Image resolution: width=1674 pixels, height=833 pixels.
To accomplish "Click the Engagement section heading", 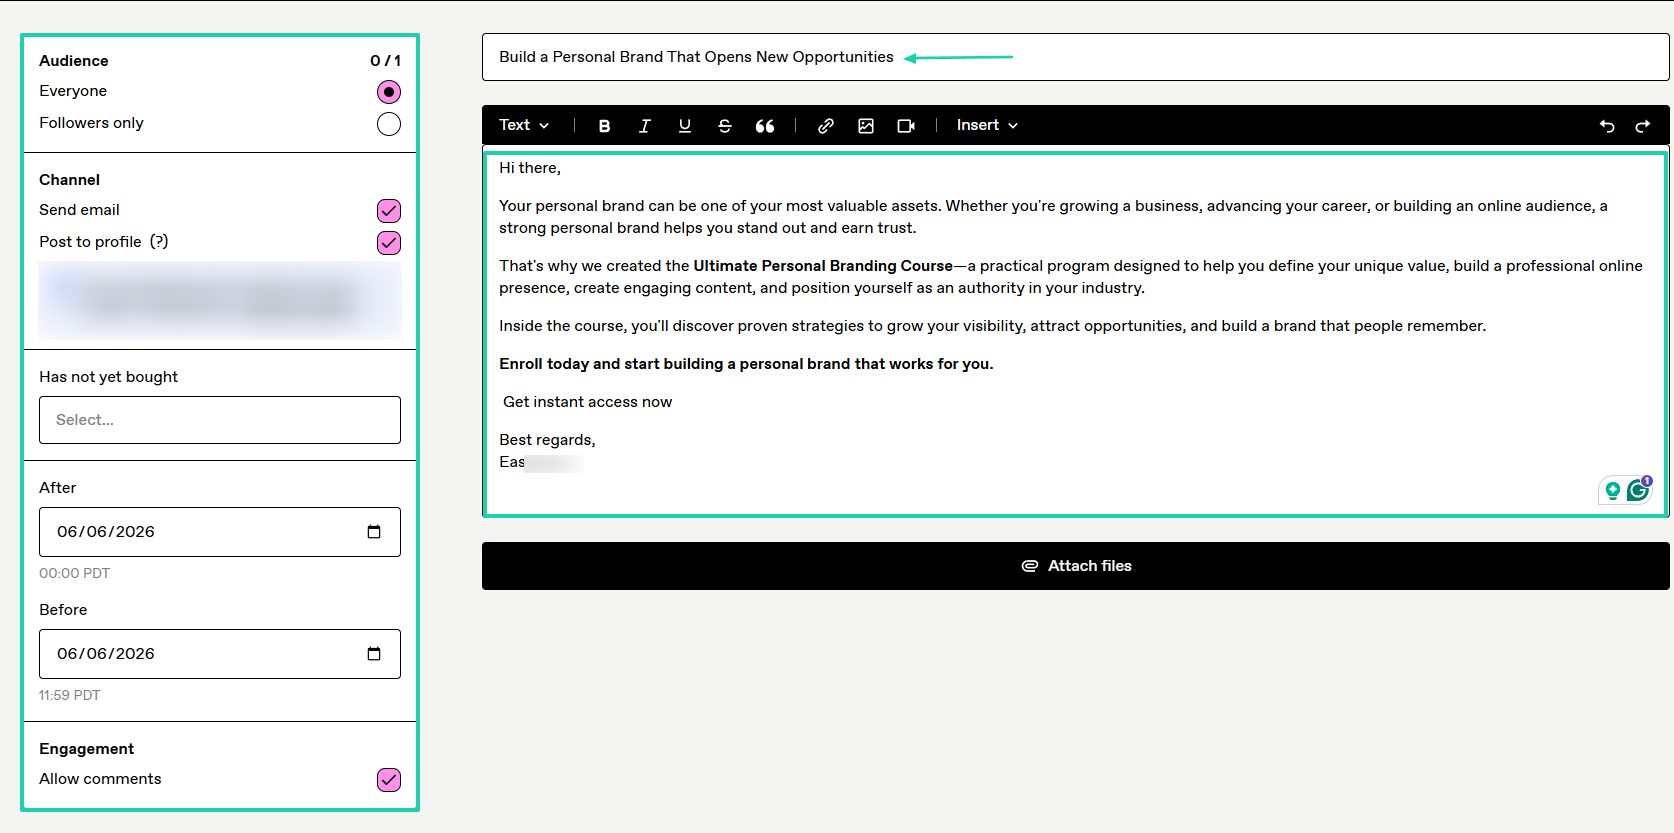I will 87,749.
